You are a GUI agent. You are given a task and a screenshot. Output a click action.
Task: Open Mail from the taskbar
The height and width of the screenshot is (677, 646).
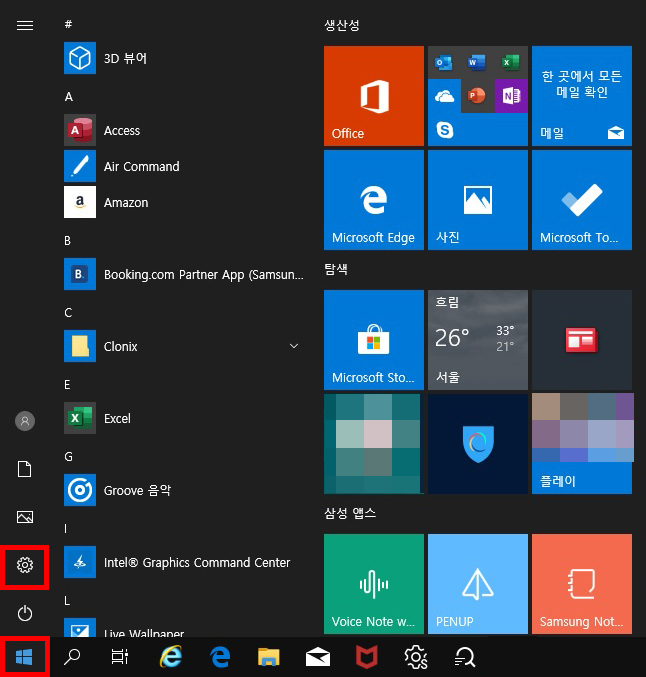pyautogui.click(x=318, y=658)
